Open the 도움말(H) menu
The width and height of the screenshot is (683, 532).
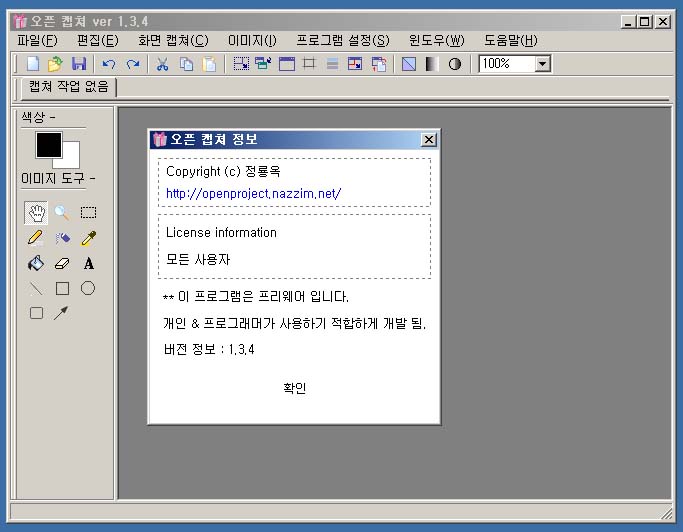click(511, 41)
